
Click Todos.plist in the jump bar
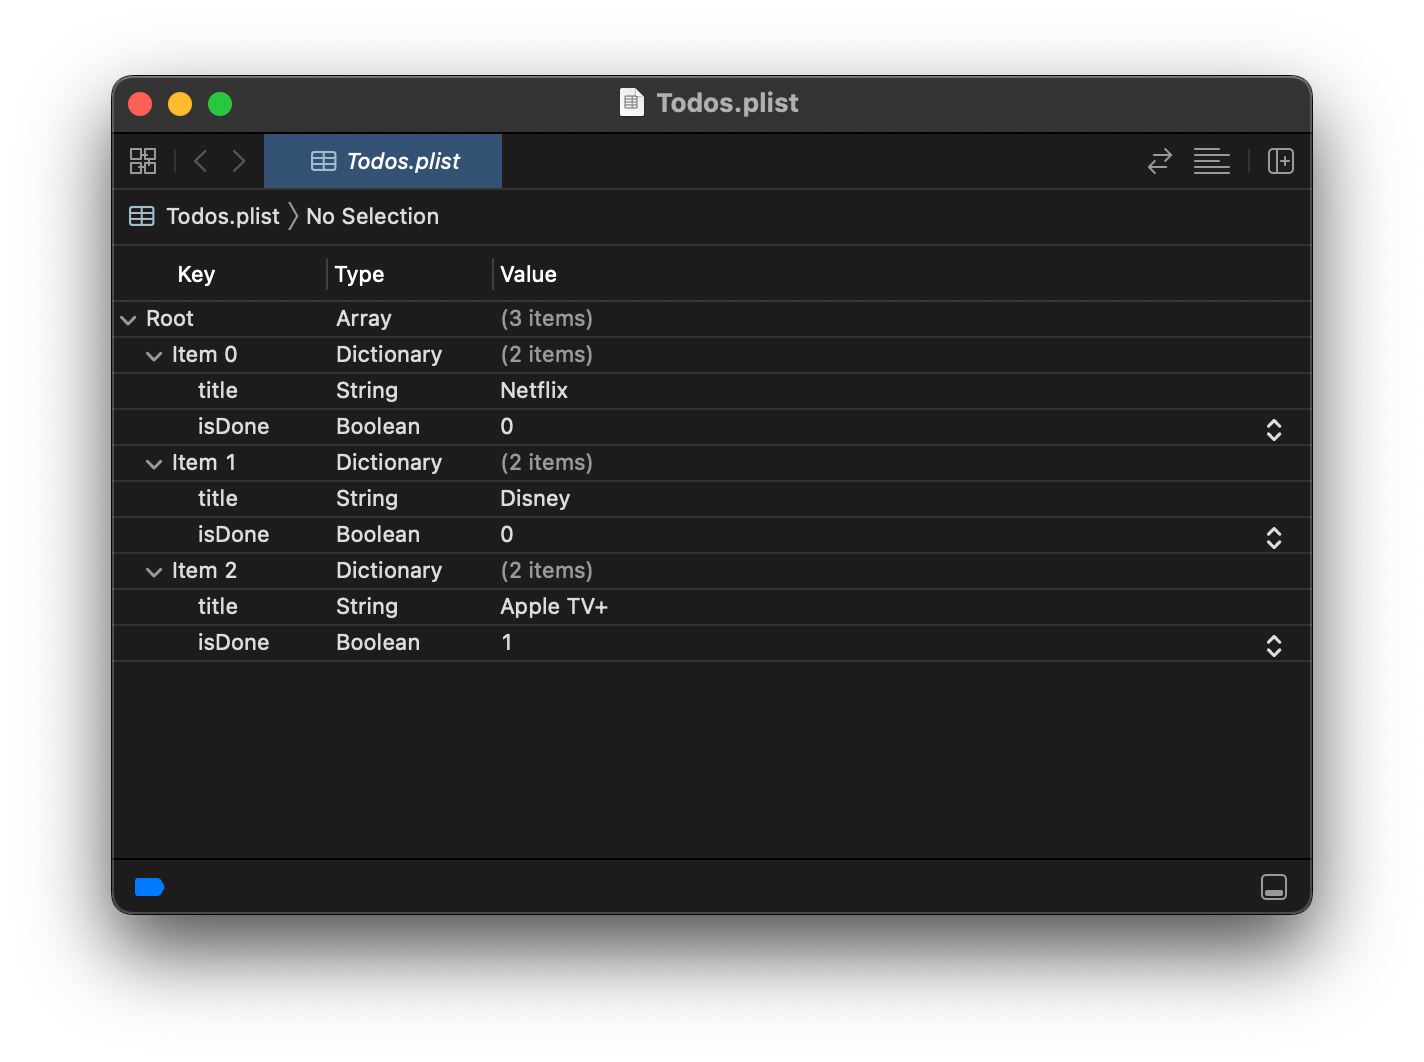pos(223,216)
